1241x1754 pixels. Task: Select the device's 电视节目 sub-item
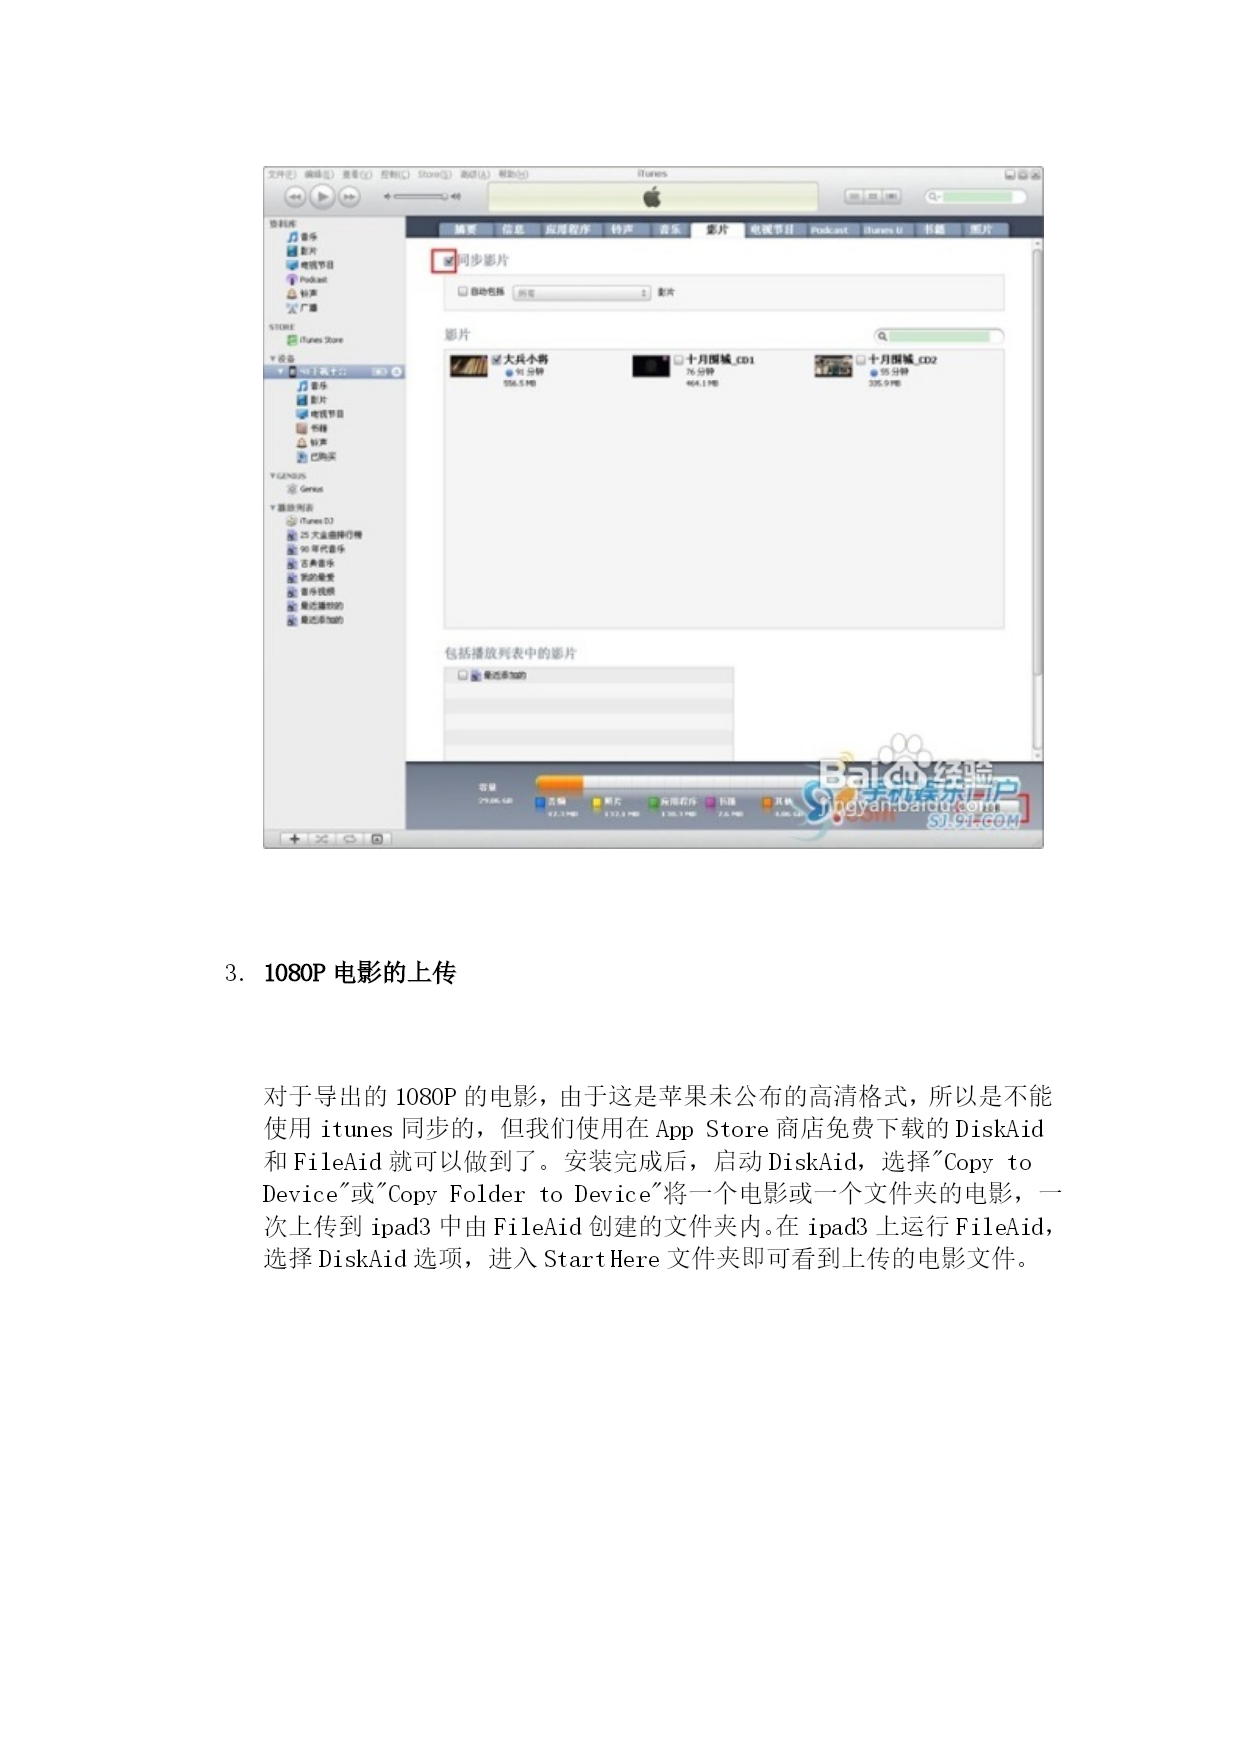(x=321, y=414)
